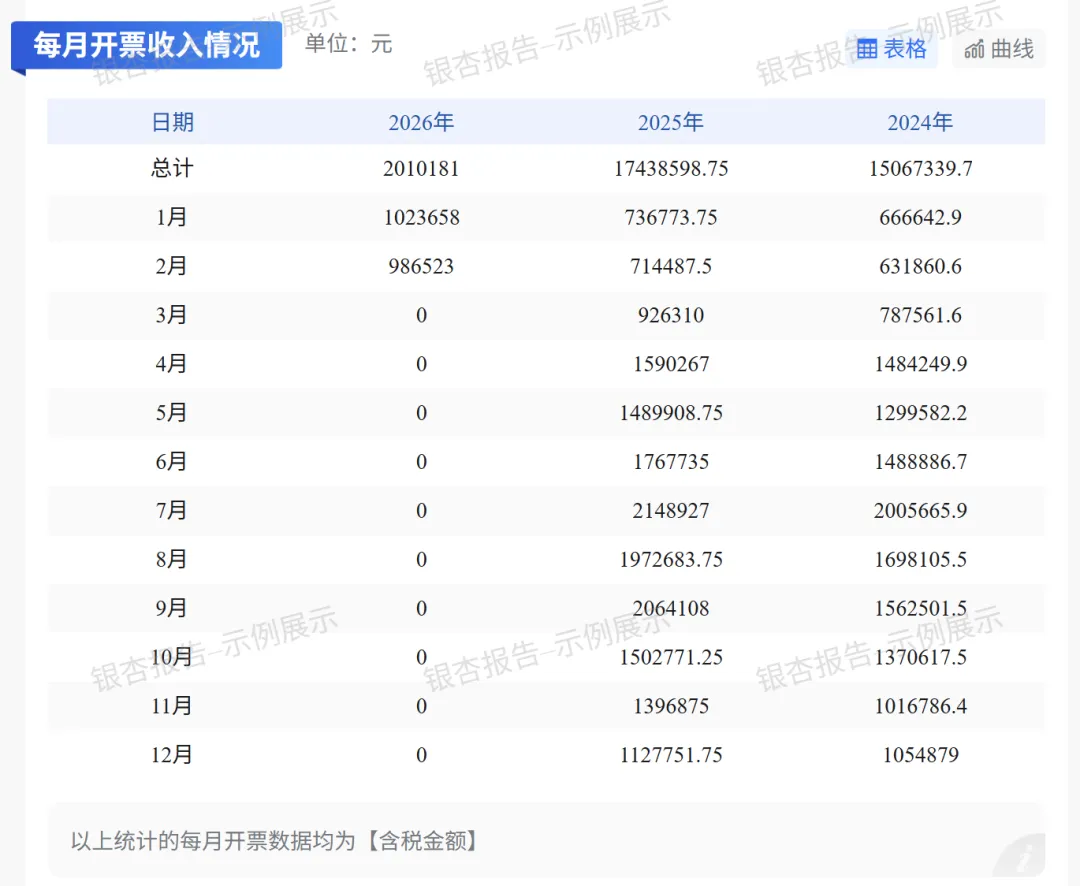The height and width of the screenshot is (886, 1080).
Task: Select the 2025年 column header
Action: tap(670, 122)
